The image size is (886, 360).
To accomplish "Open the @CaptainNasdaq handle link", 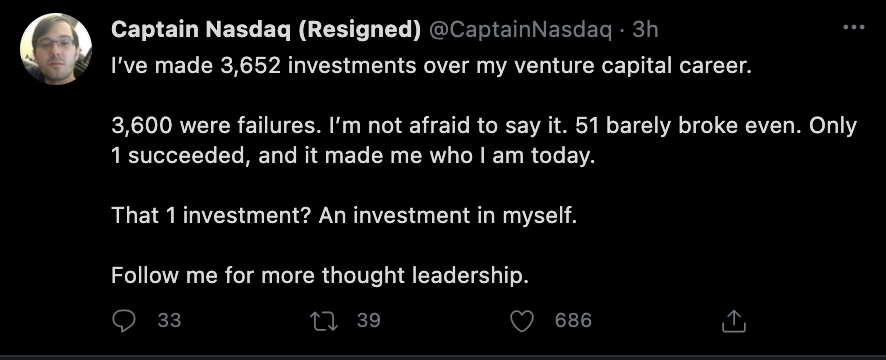I will (x=520, y=29).
